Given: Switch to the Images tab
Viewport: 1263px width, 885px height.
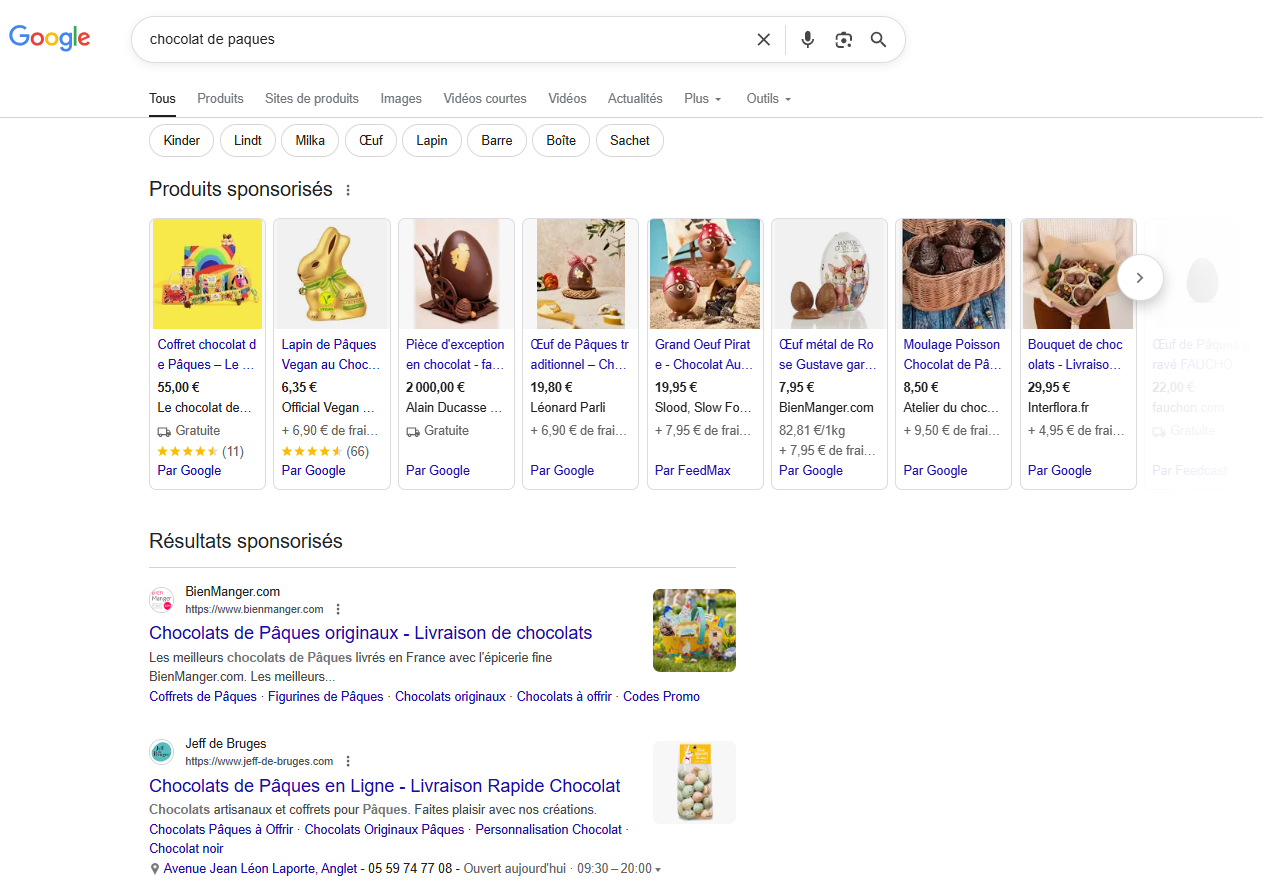Looking at the screenshot, I should click(401, 98).
